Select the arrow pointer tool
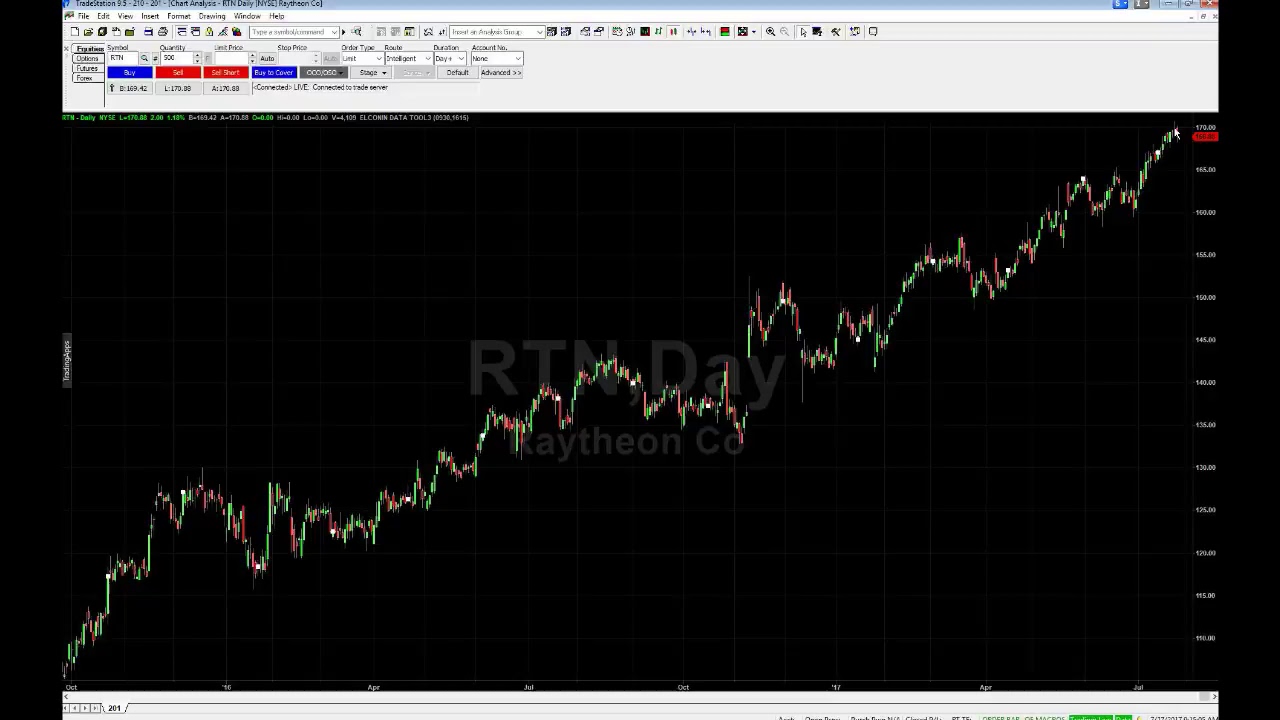Image resolution: width=1280 pixels, height=720 pixels. pyautogui.click(x=803, y=32)
